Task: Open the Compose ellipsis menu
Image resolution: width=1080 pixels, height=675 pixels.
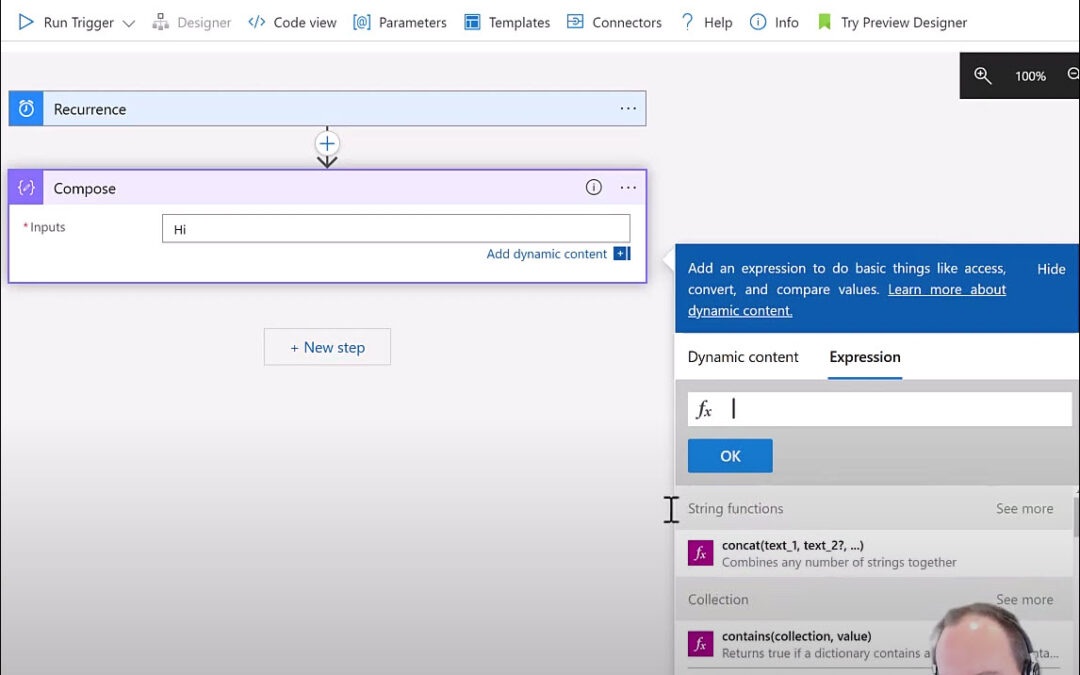Action: (x=628, y=187)
